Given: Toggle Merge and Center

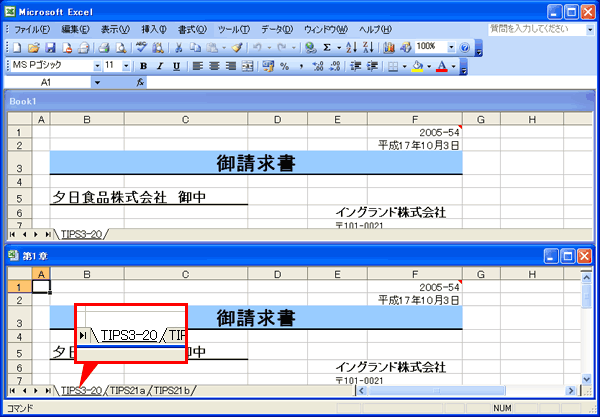Looking at the screenshot, I should [x=248, y=66].
